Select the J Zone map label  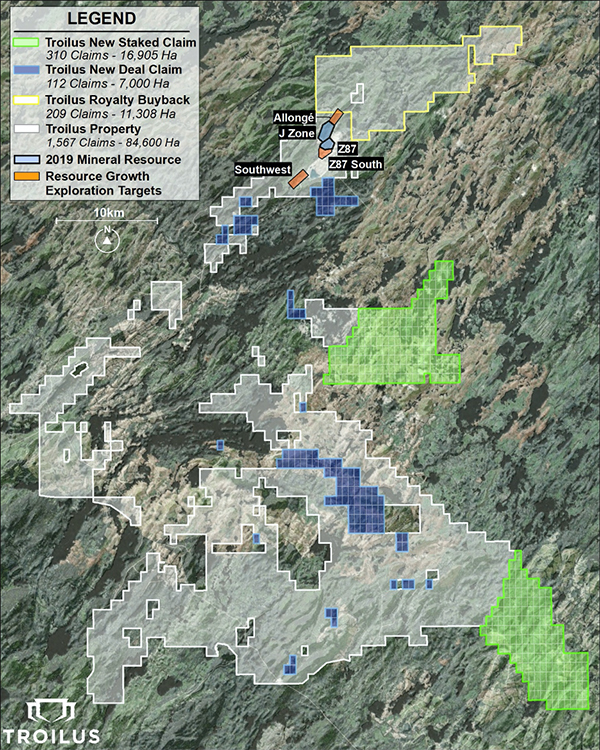[297, 132]
